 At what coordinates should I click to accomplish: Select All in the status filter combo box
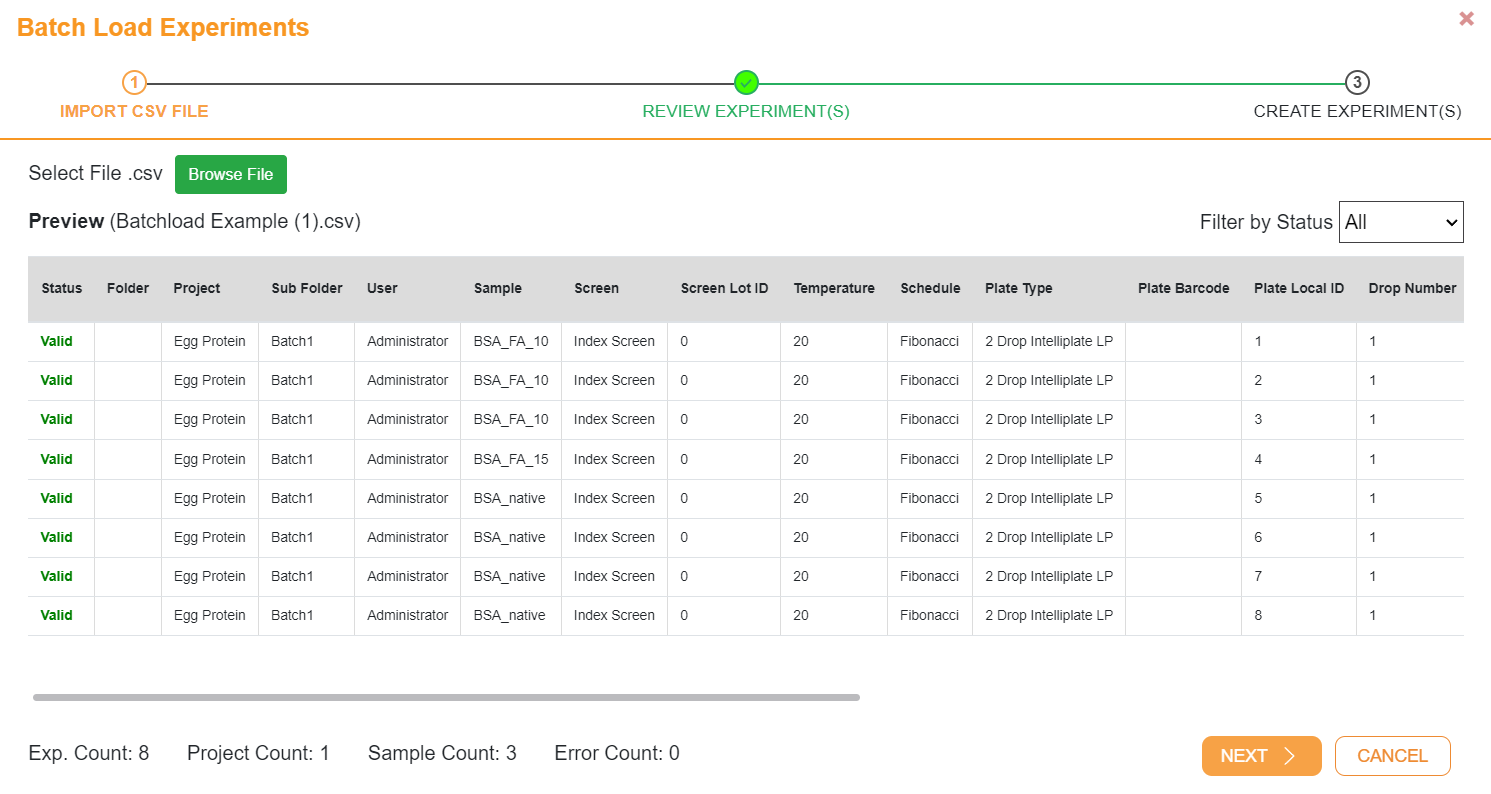coord(1400,221)
